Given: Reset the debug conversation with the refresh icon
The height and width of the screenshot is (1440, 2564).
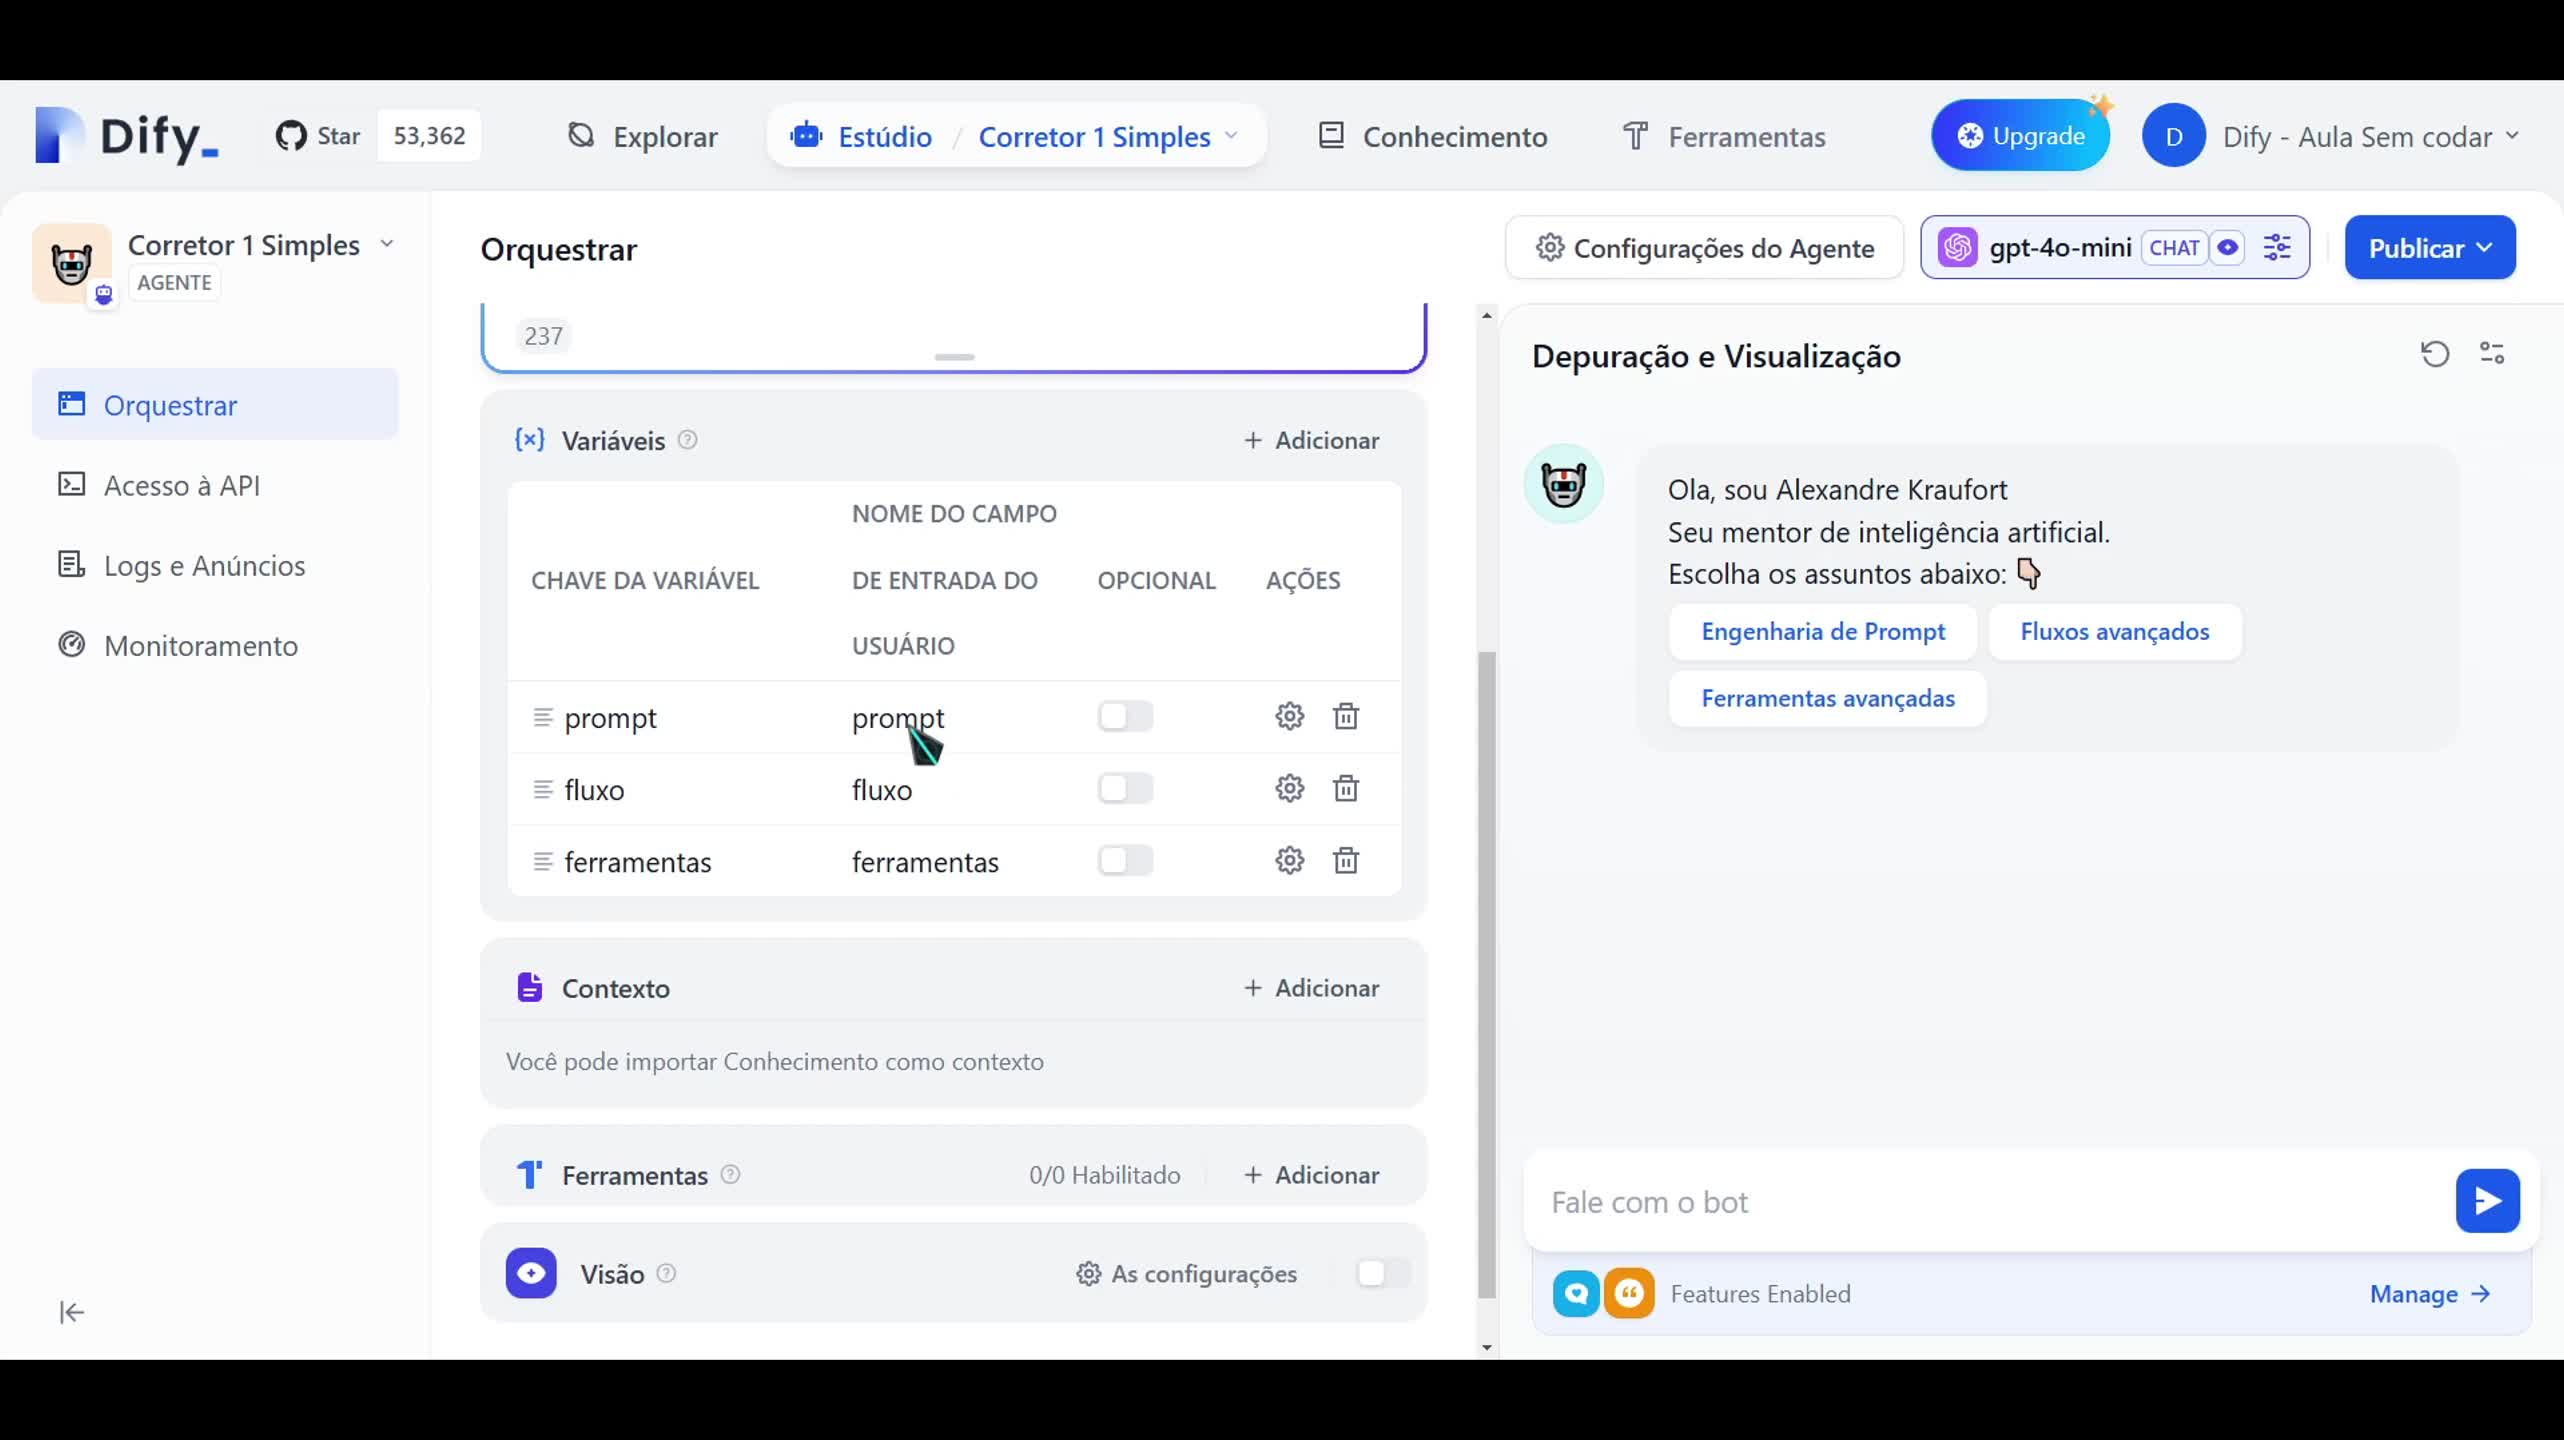Looking at the screenshot, I should click(x=2435, y=354).
